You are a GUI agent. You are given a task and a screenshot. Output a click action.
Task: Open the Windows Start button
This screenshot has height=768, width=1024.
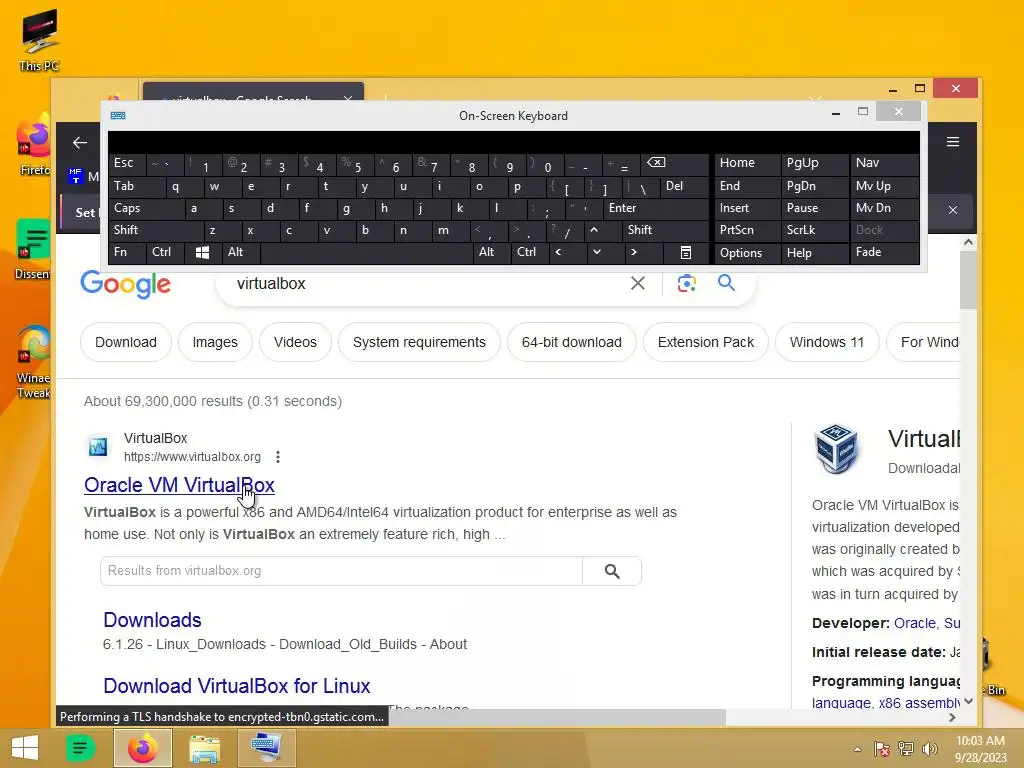click(25, 748)
